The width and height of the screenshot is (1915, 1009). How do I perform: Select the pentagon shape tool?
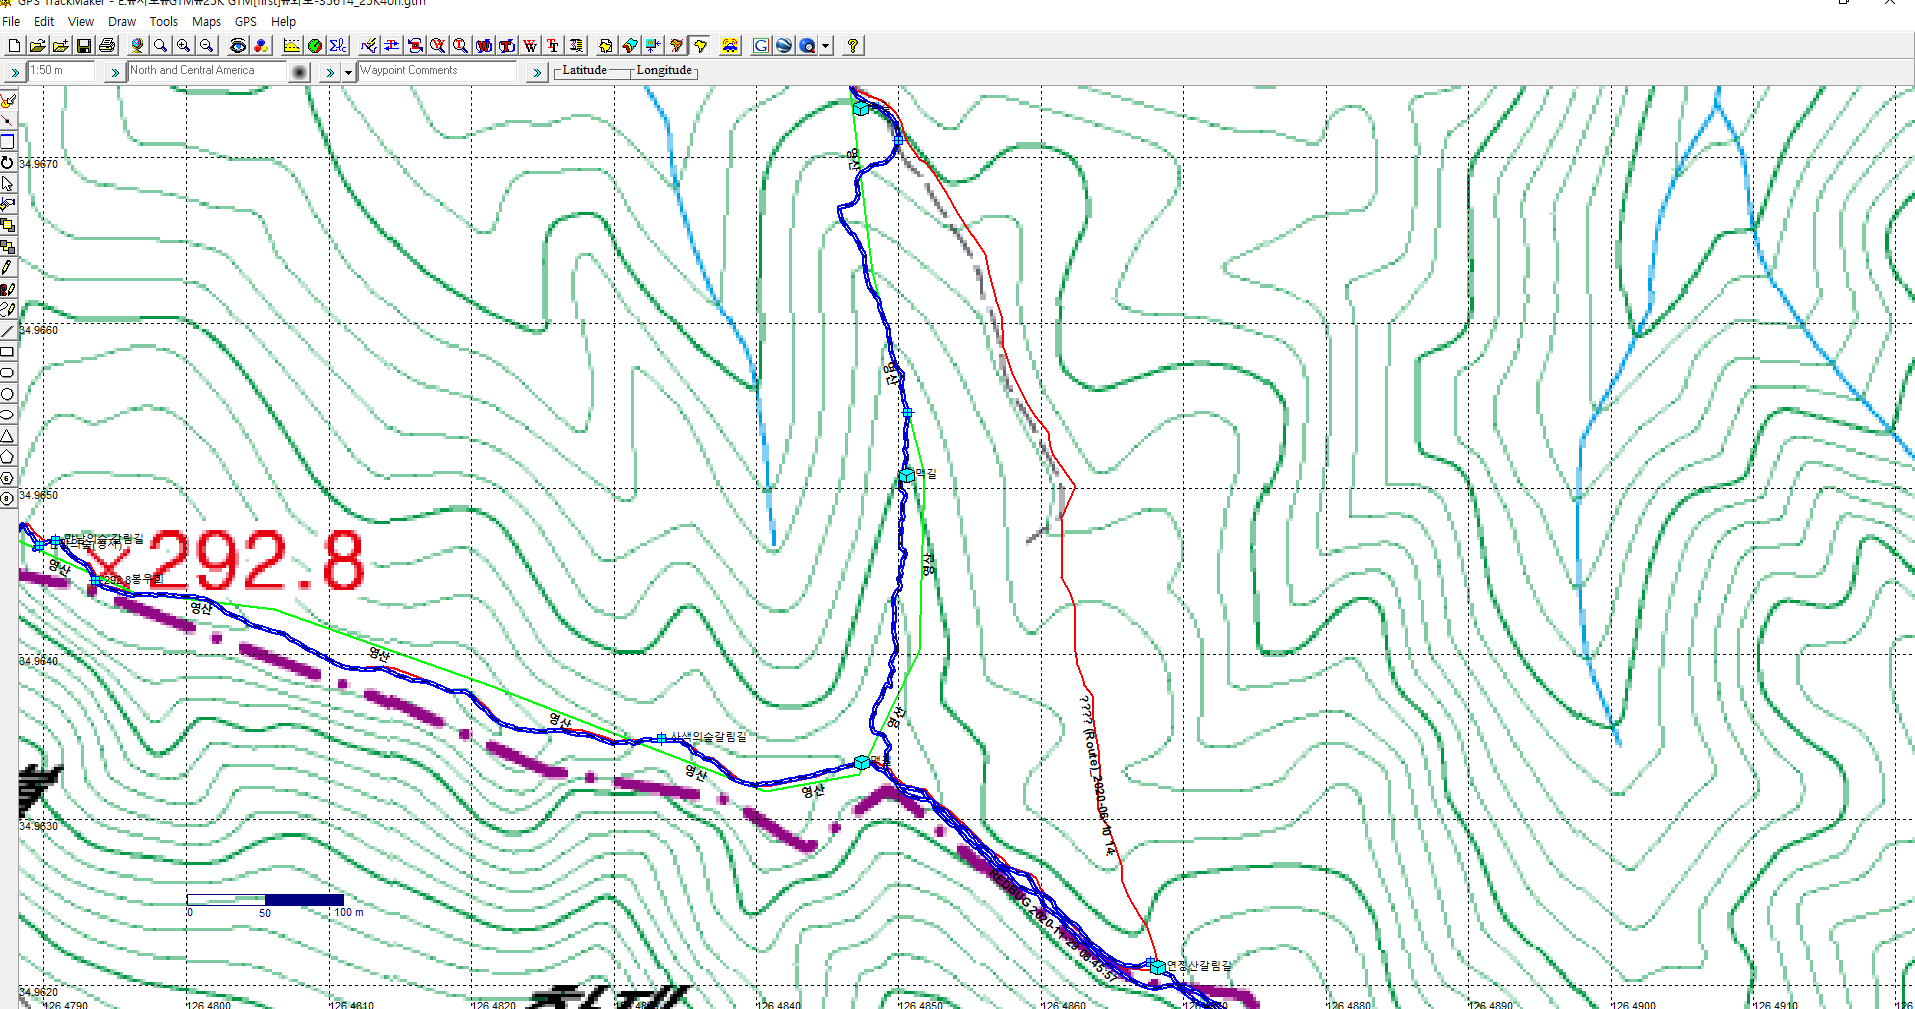[8, 457]
